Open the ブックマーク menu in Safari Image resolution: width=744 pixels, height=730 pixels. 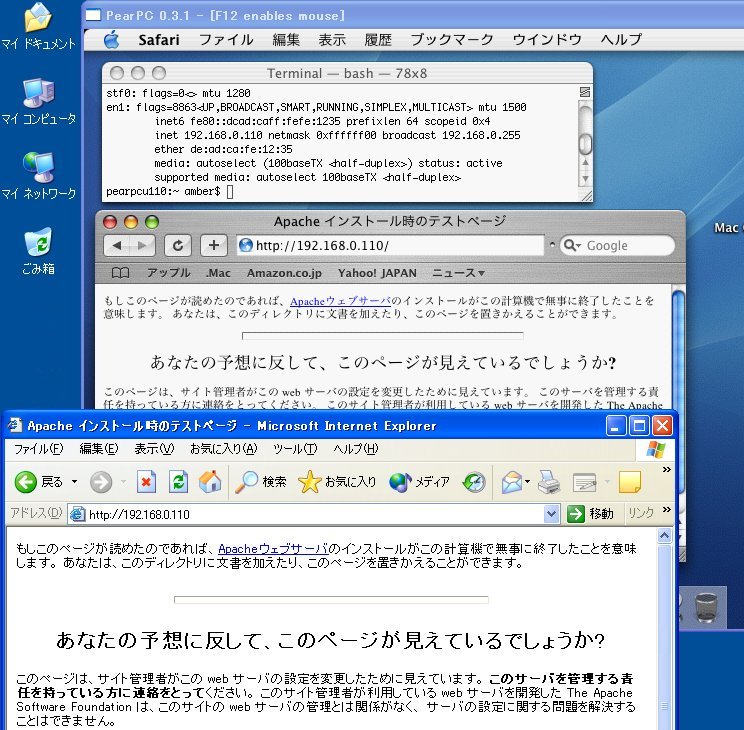coord(452,39)
